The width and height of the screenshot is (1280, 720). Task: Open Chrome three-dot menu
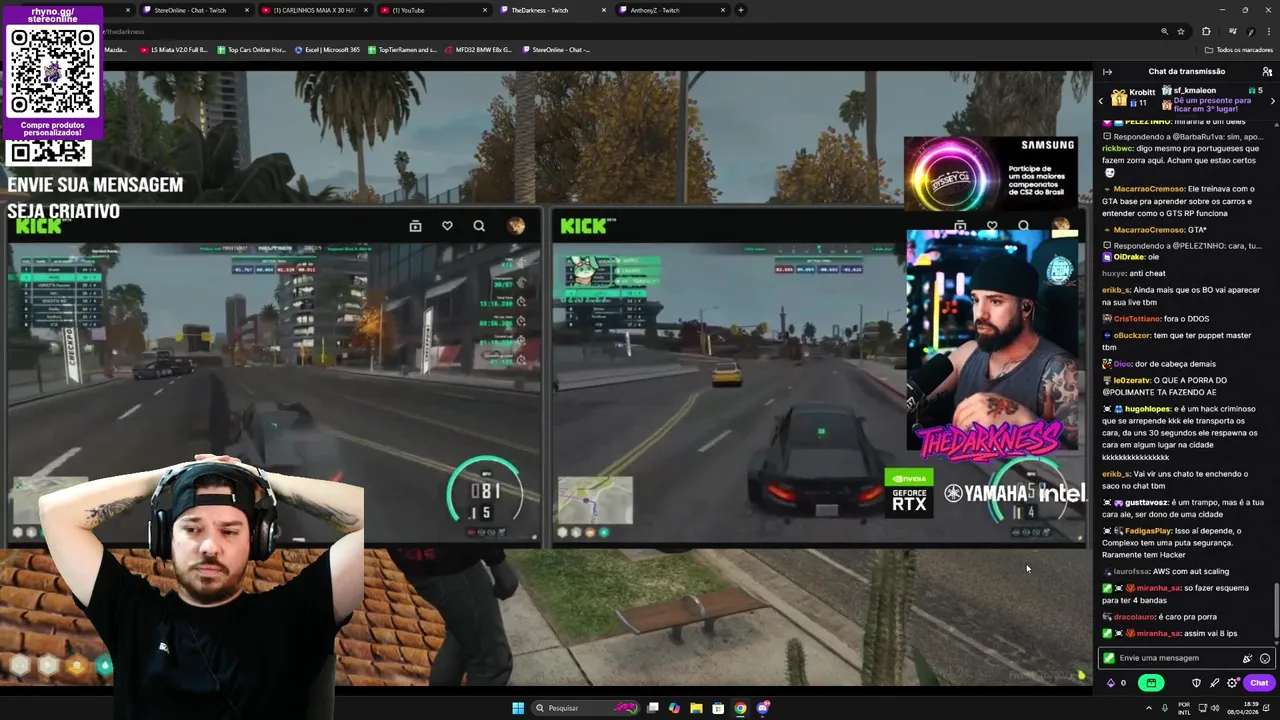coord(1268,32)
